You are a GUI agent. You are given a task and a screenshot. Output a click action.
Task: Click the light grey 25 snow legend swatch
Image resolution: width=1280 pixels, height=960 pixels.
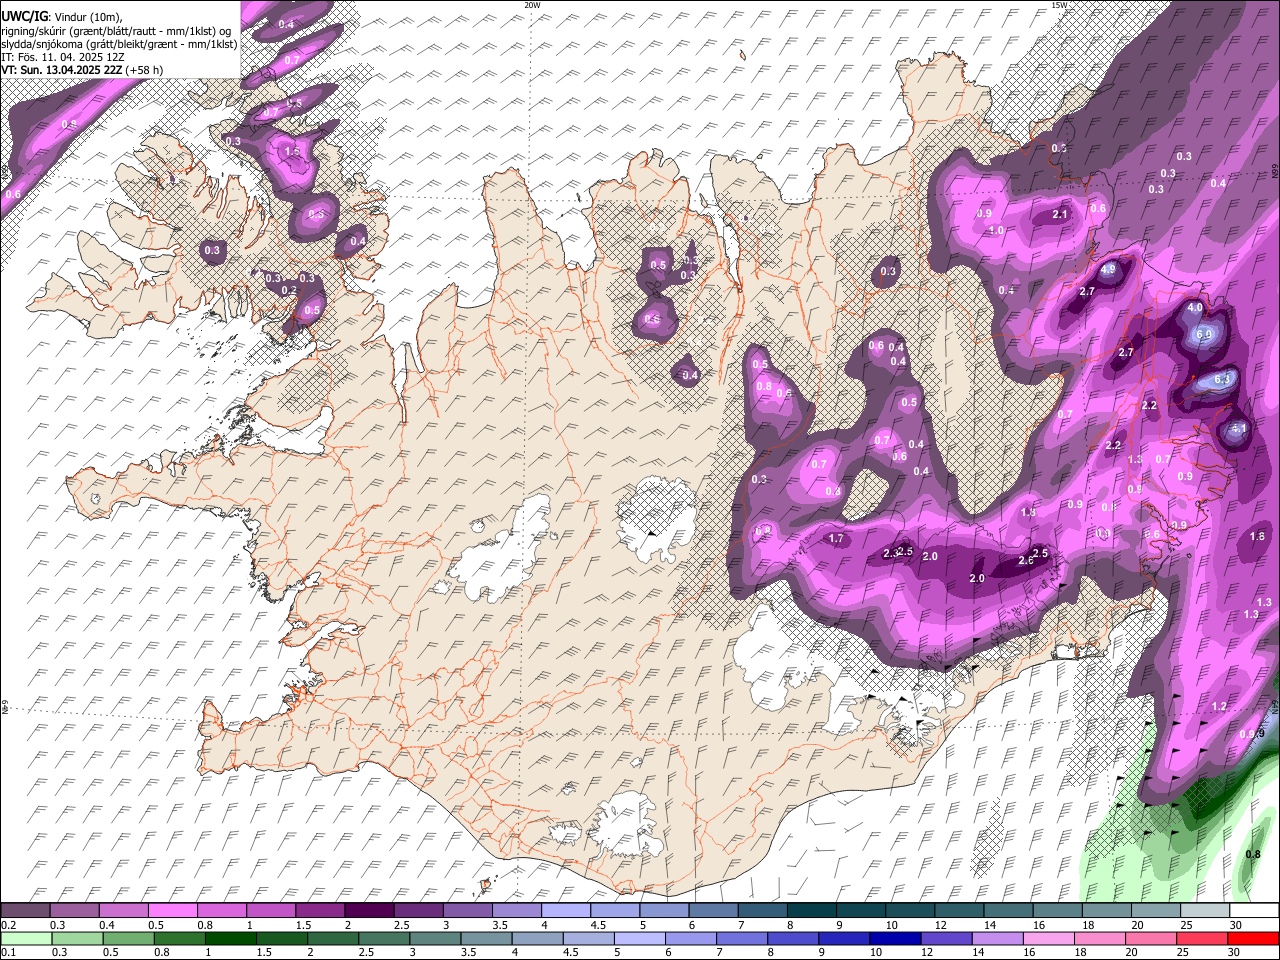pos(1203,910)
